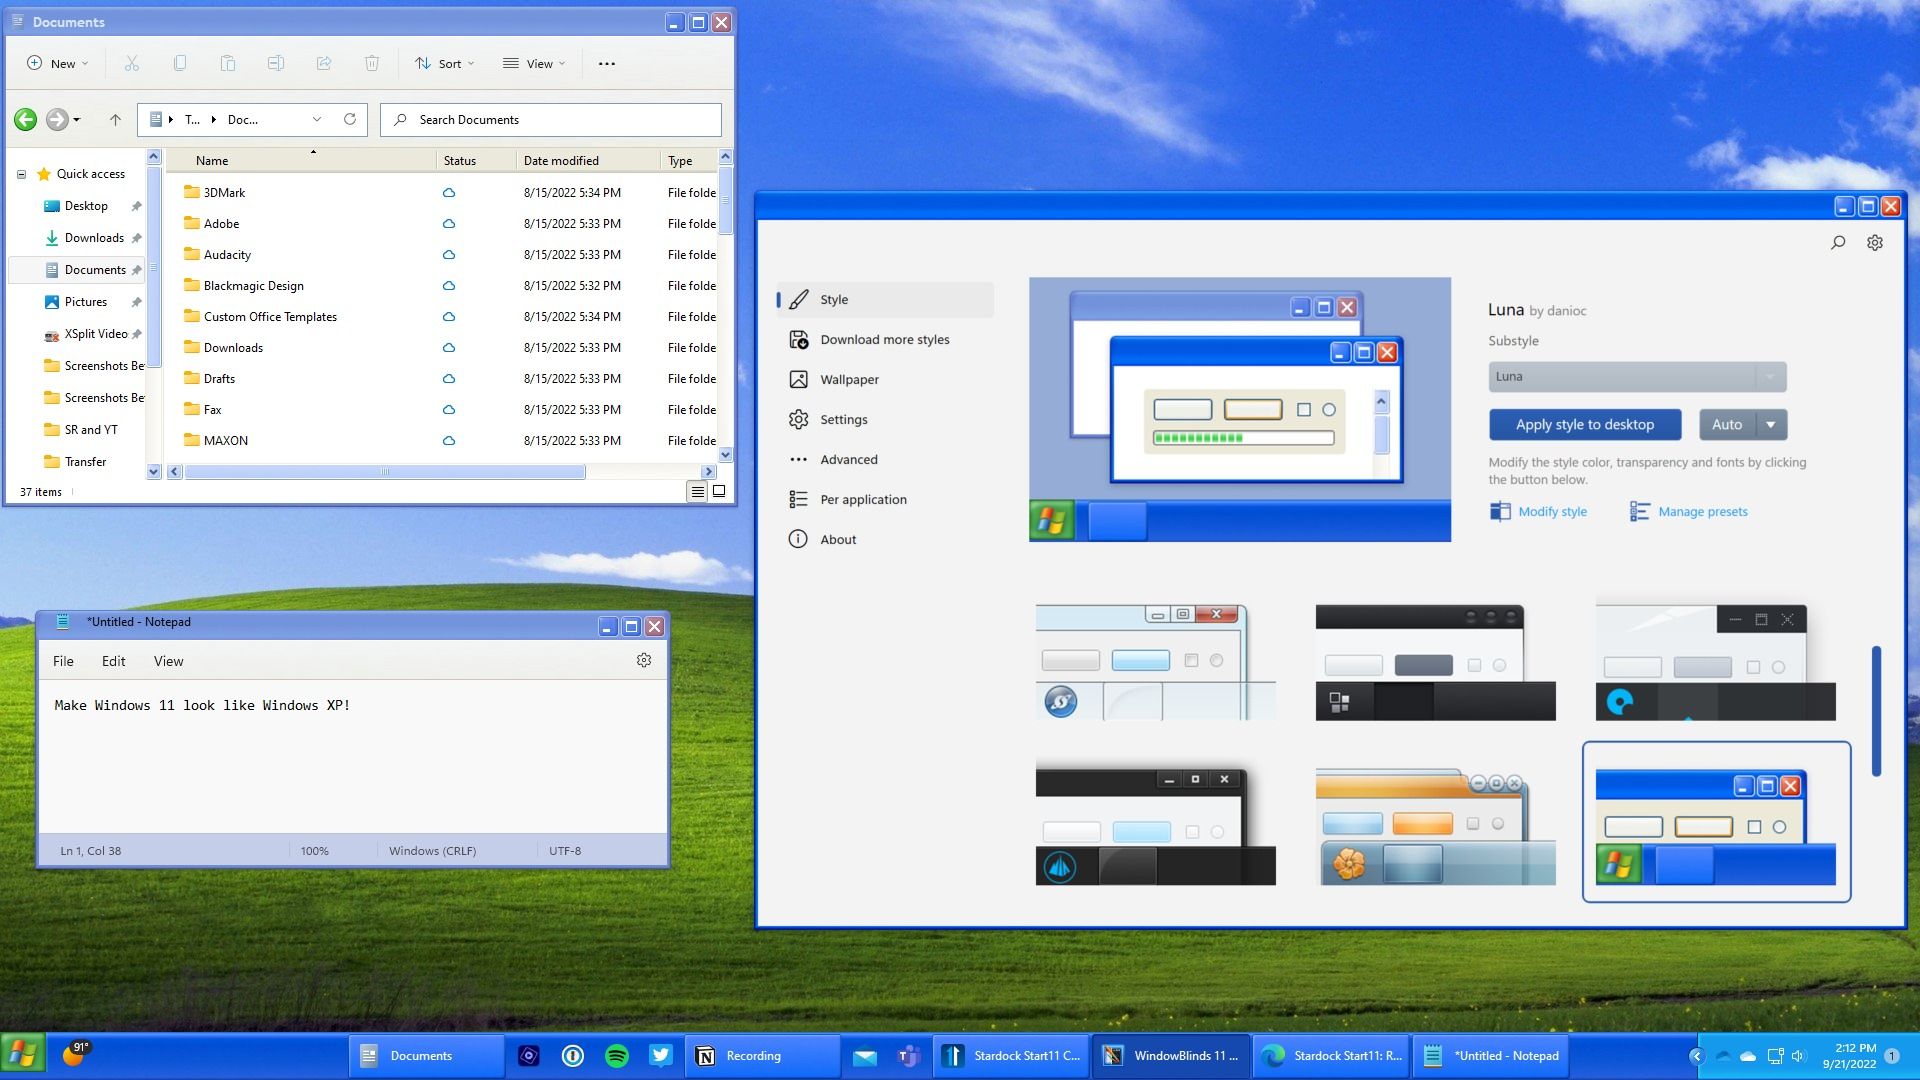Open the WindowBlinds search icon
This screenshot has height=1080, width=1920.
click(x=1838, y=242)
